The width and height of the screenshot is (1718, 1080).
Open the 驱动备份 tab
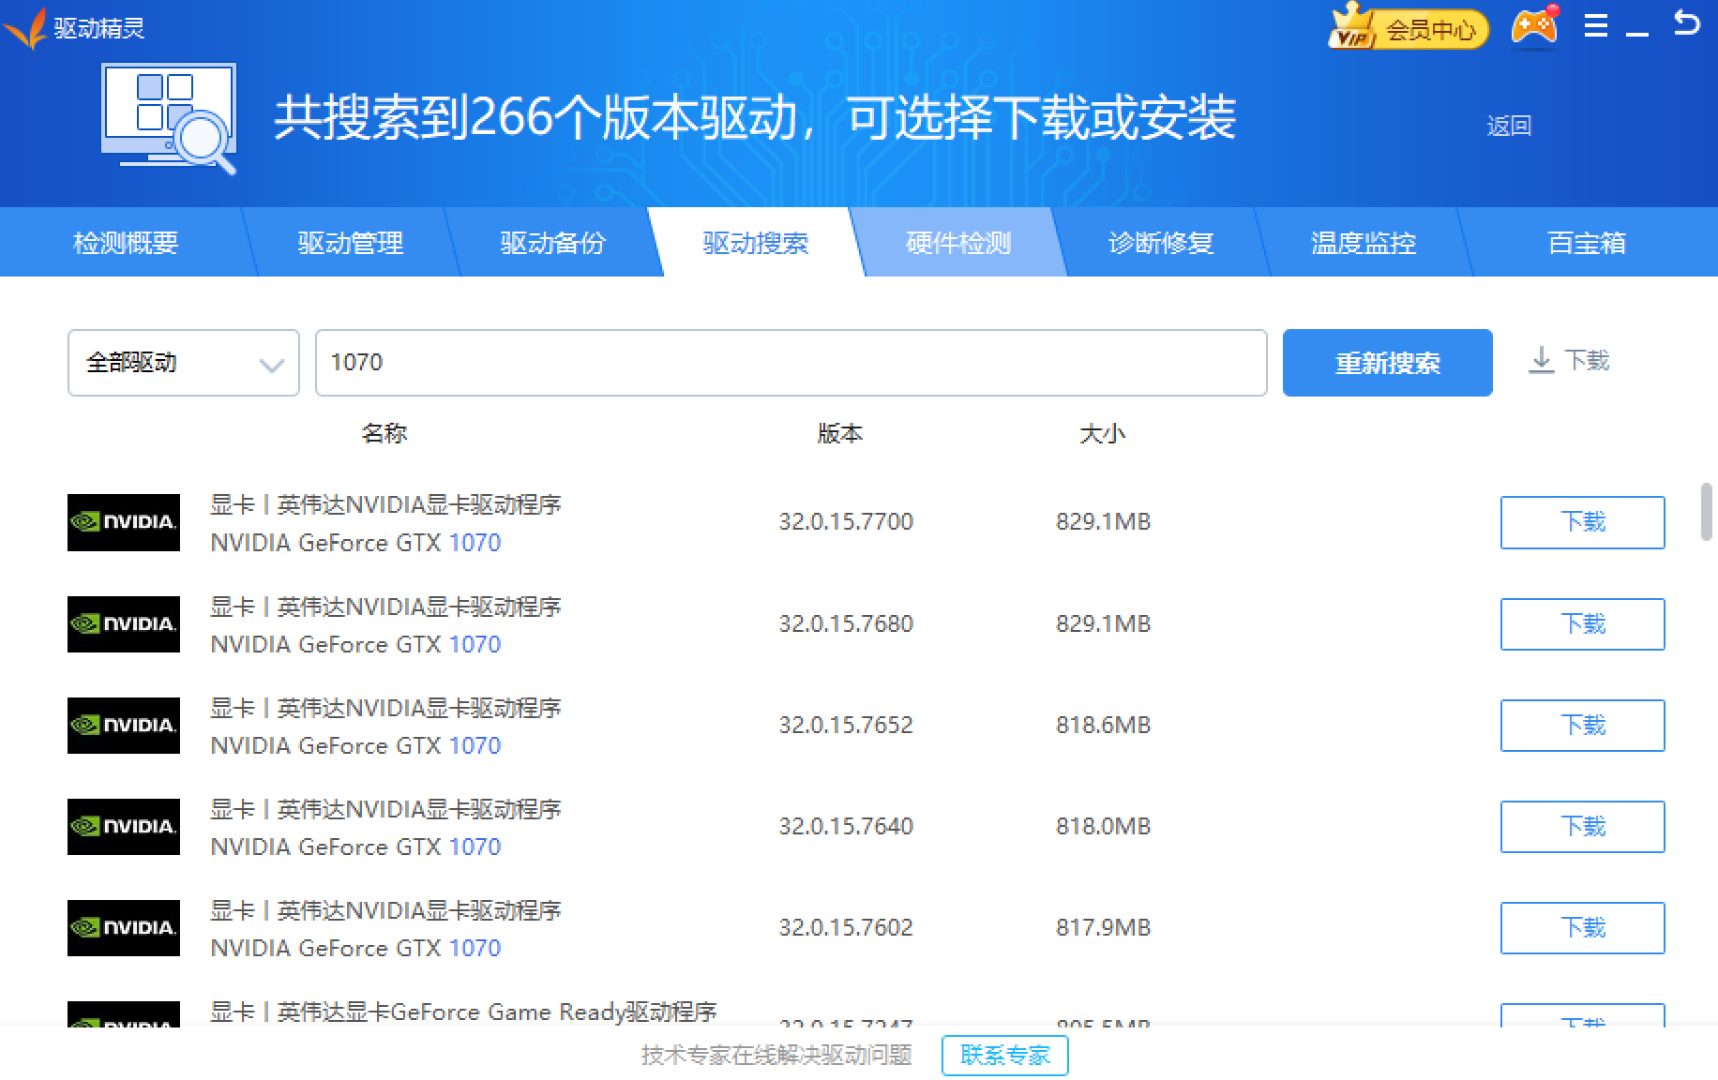click(x=553, y=243)
